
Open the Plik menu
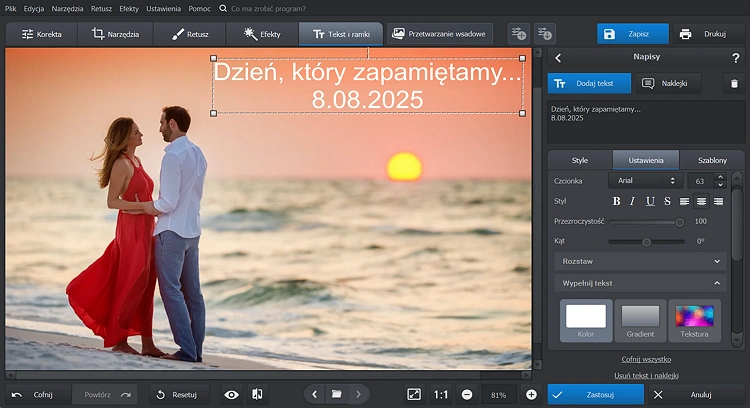tap(11, 9)
